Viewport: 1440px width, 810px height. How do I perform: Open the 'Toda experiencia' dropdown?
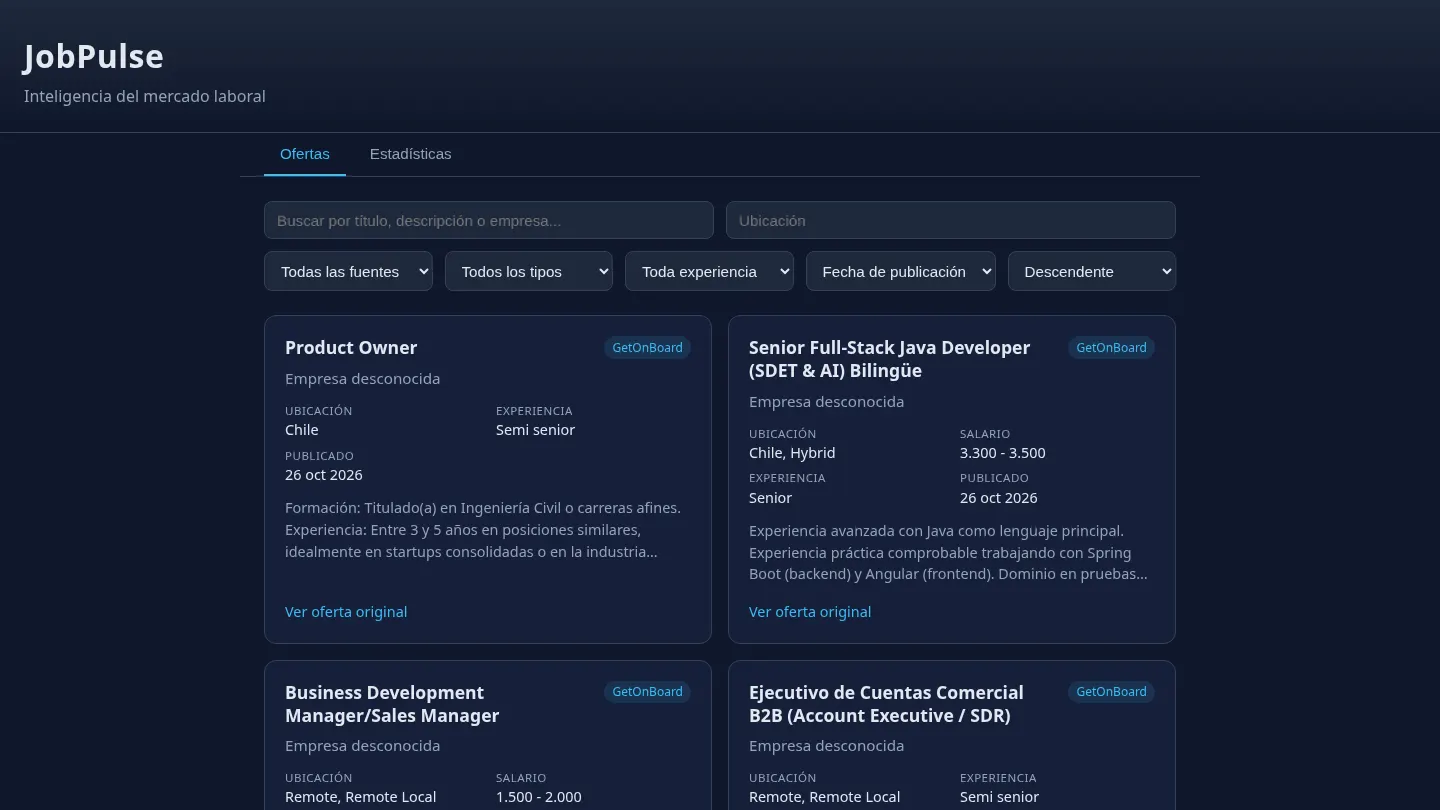click(x=709, y=271)
